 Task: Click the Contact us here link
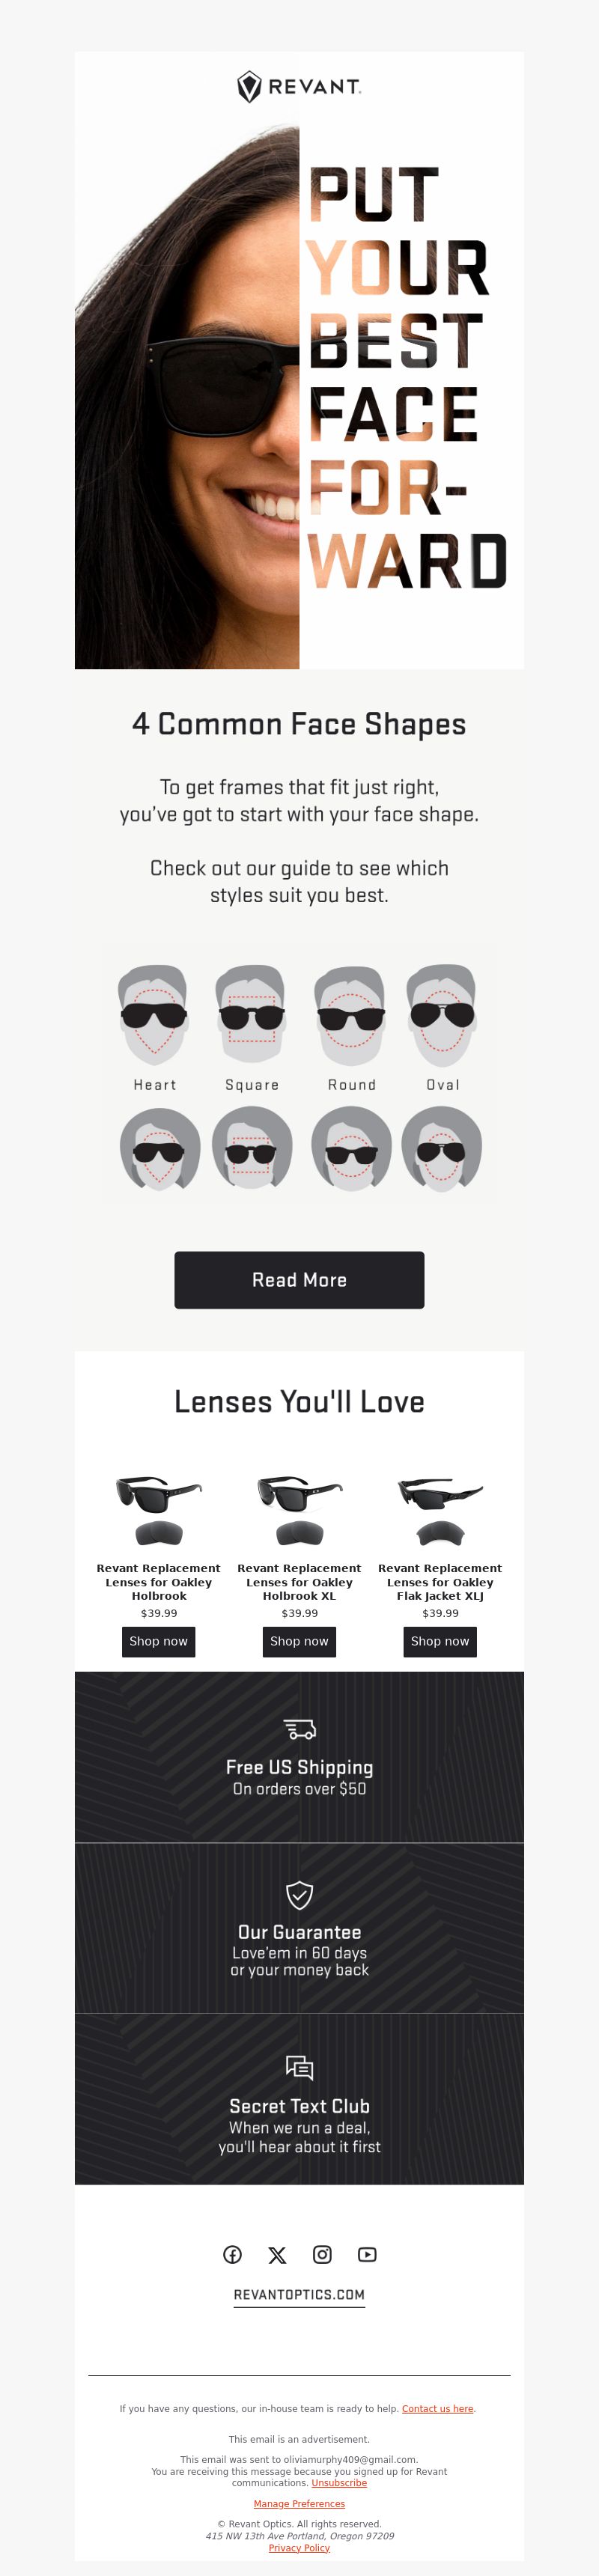tap(437, 2409)
